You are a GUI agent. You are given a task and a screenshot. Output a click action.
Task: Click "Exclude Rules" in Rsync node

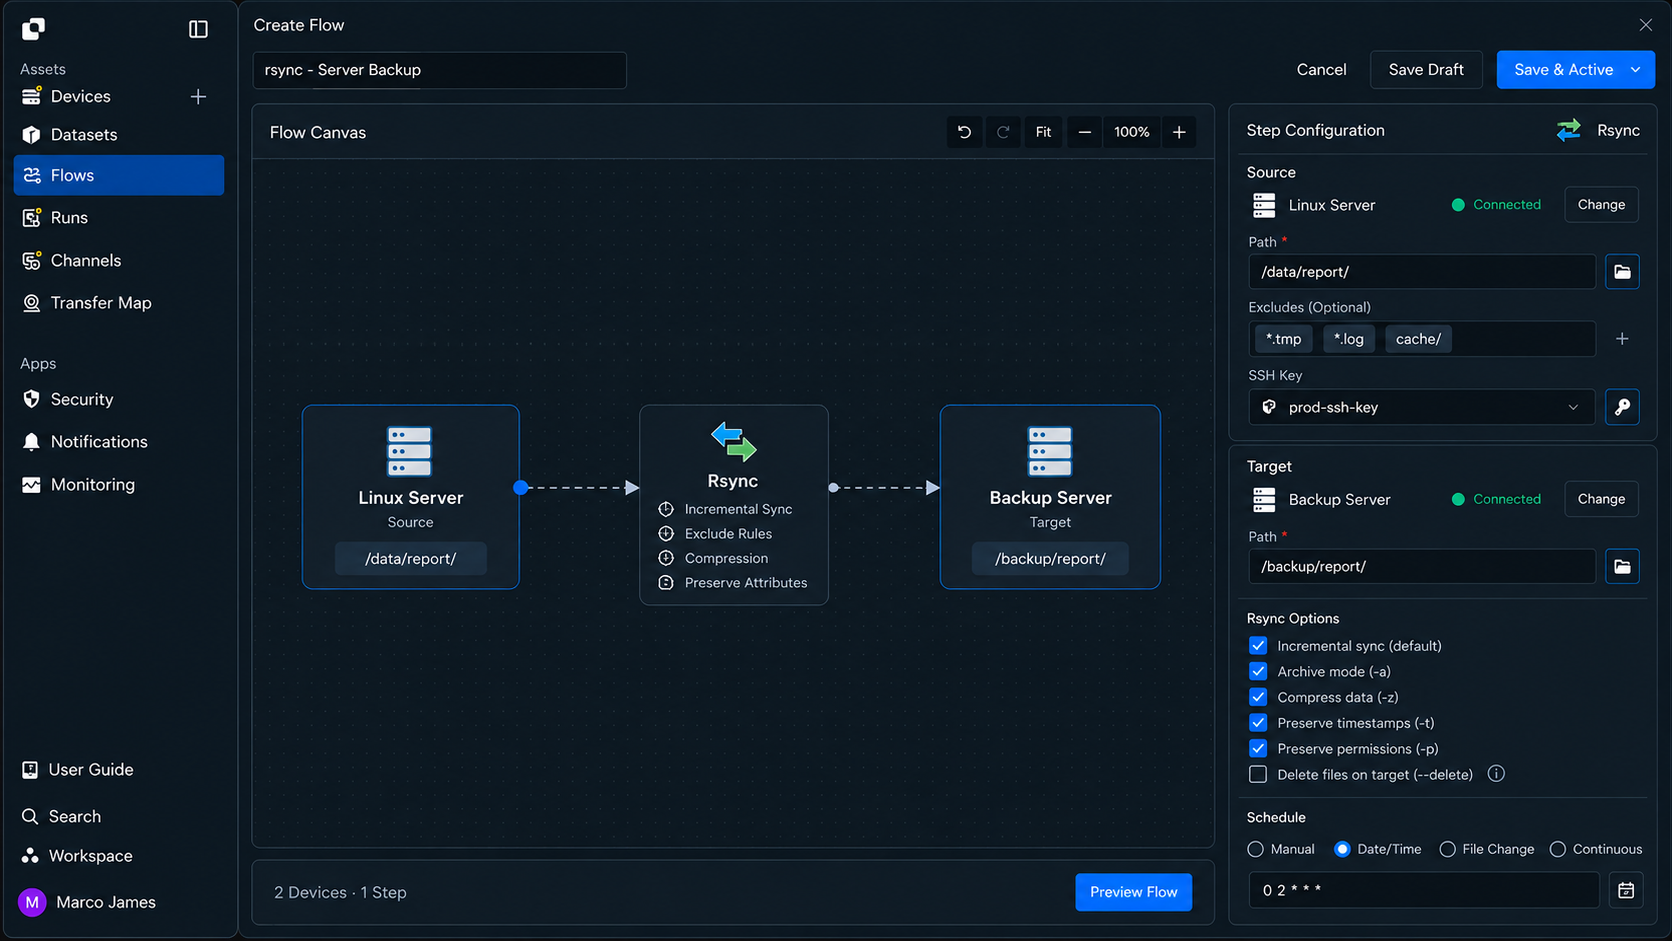click(728, 534)
